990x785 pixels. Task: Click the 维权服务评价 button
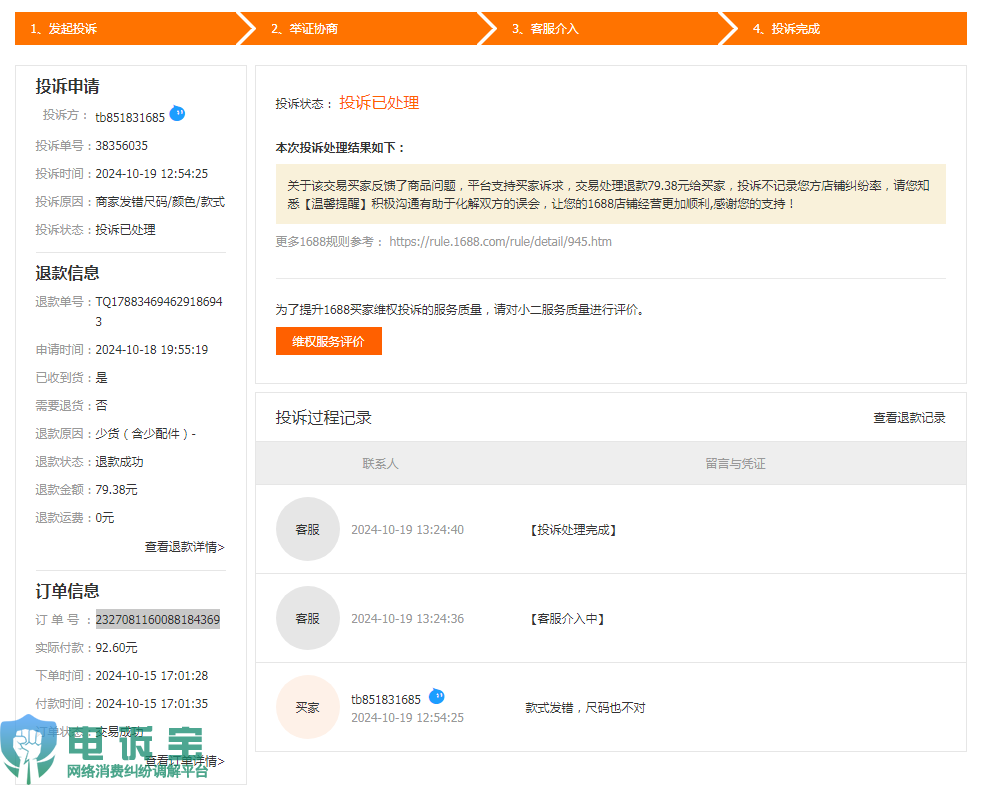tap(328, 341)
